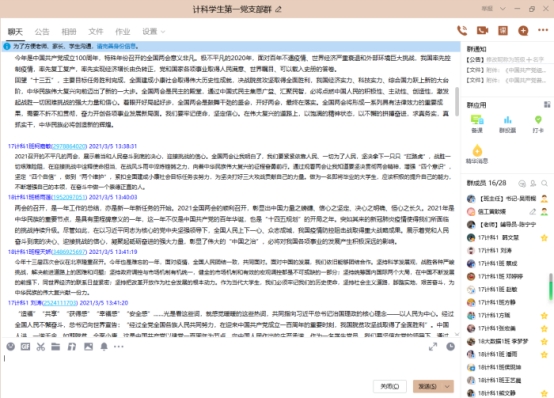Screen dimensions: 554x398
Task: Switch to the 作业 tab
Action: [123, 32]
